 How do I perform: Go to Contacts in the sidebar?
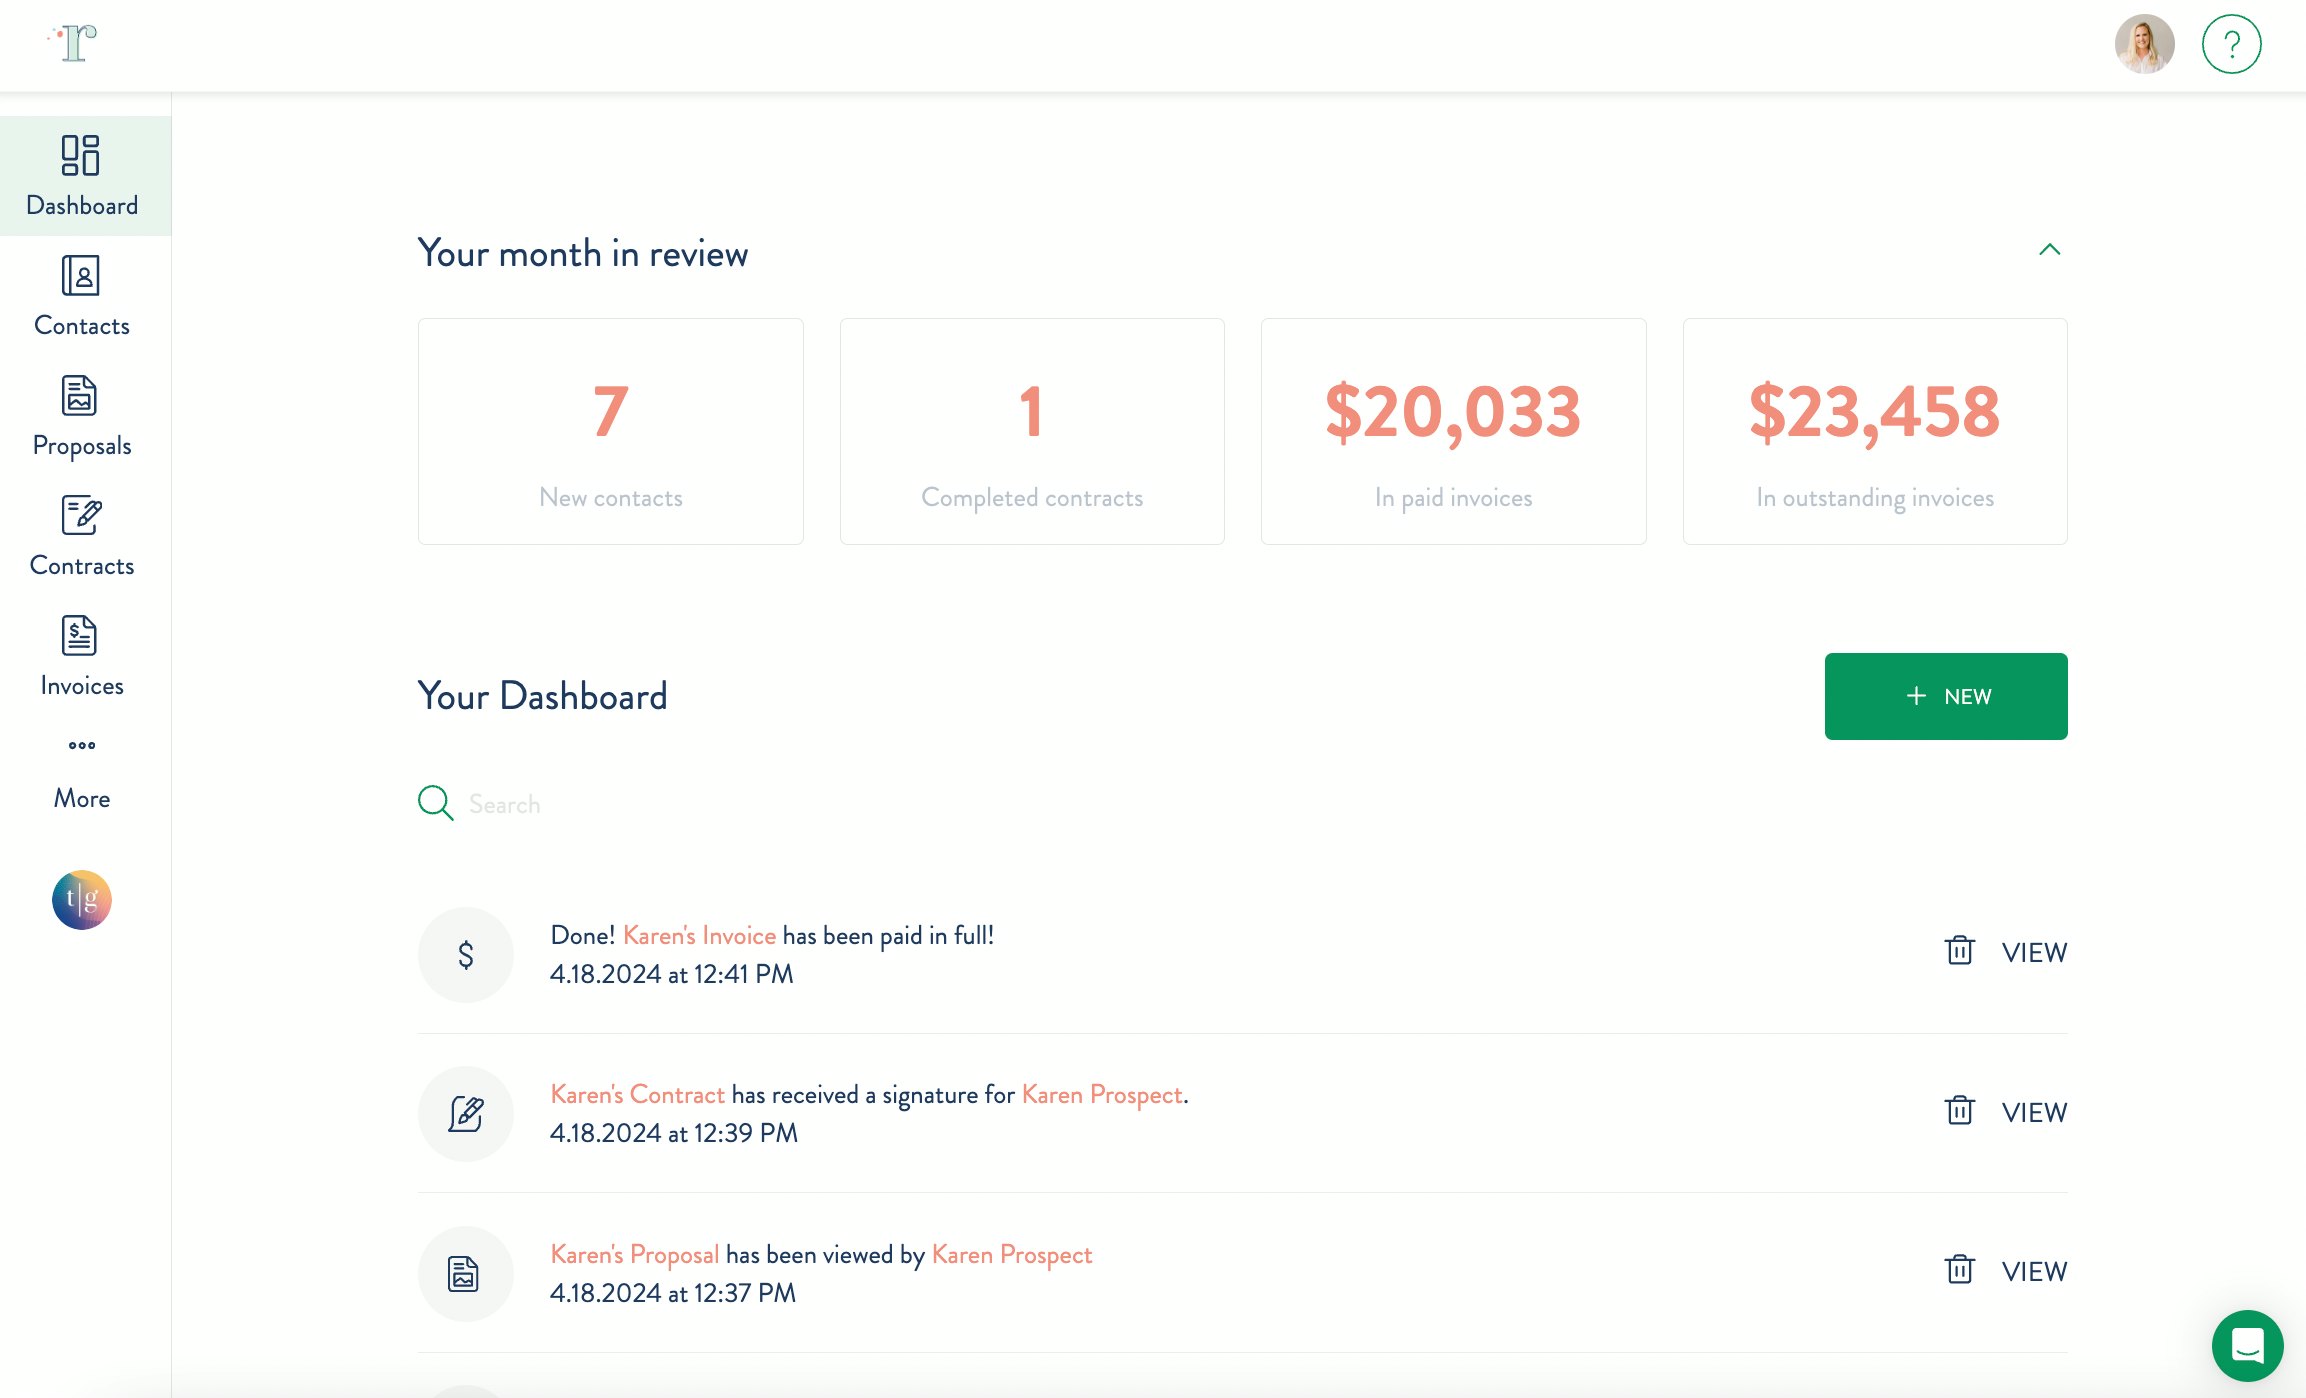(82, 296)
